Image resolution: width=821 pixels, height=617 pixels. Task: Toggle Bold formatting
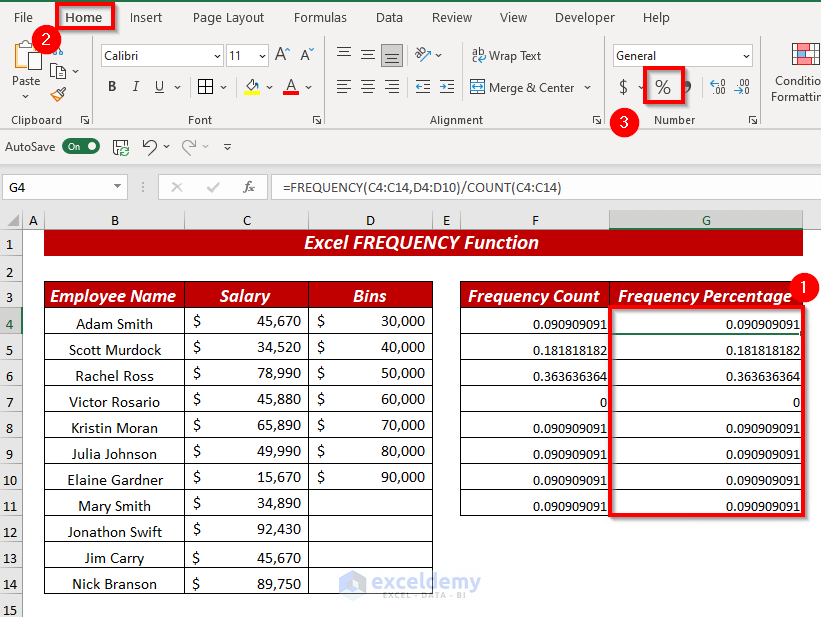pos(112,88)
